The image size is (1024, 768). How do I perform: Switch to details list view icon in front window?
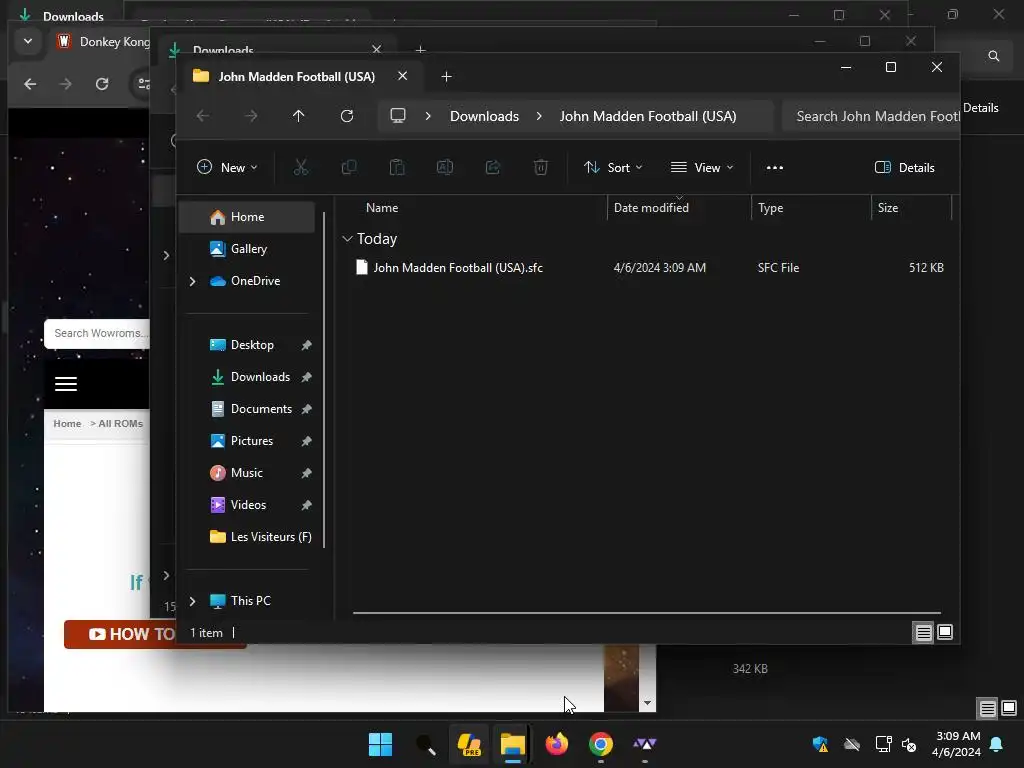point(923,632)
